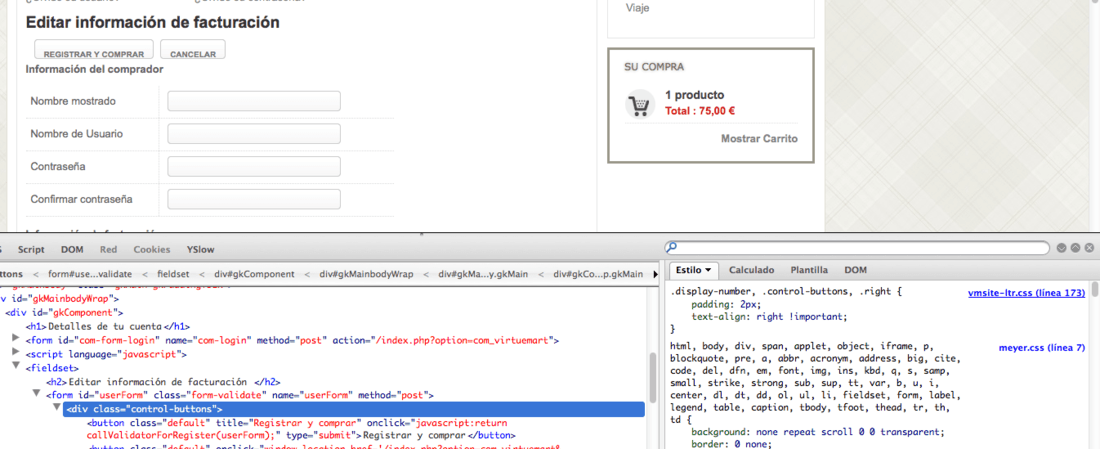
Task: Select form#use...validate breadcrumb
Action: (90, 274)
